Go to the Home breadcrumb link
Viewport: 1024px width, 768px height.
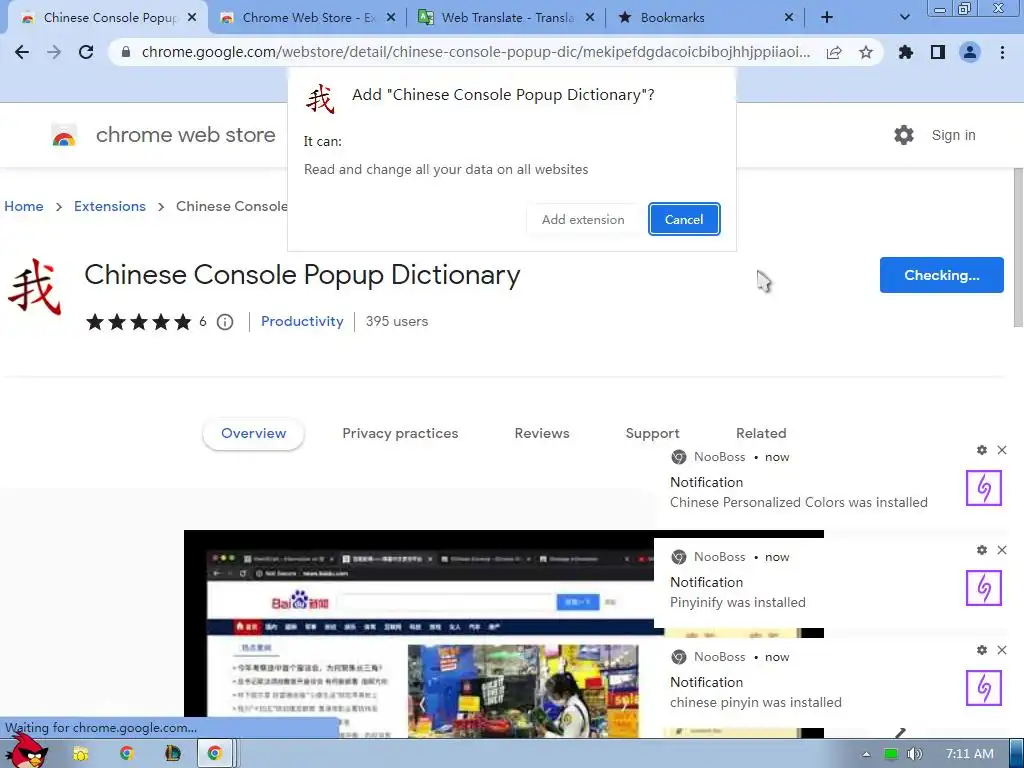point(24,206)
